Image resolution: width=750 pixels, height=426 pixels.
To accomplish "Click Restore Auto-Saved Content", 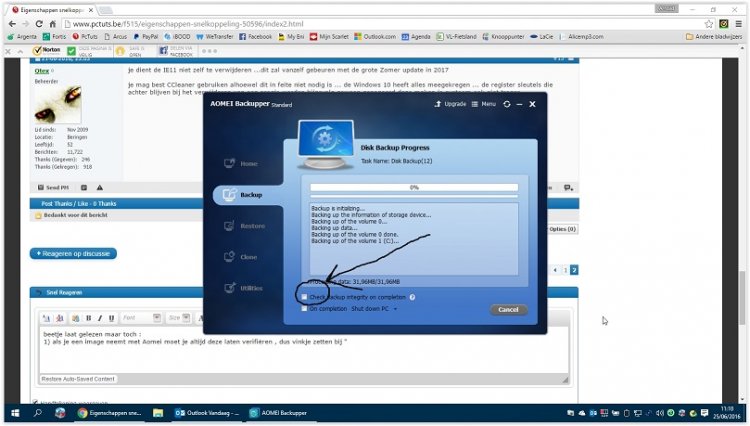I will (78, 379).
